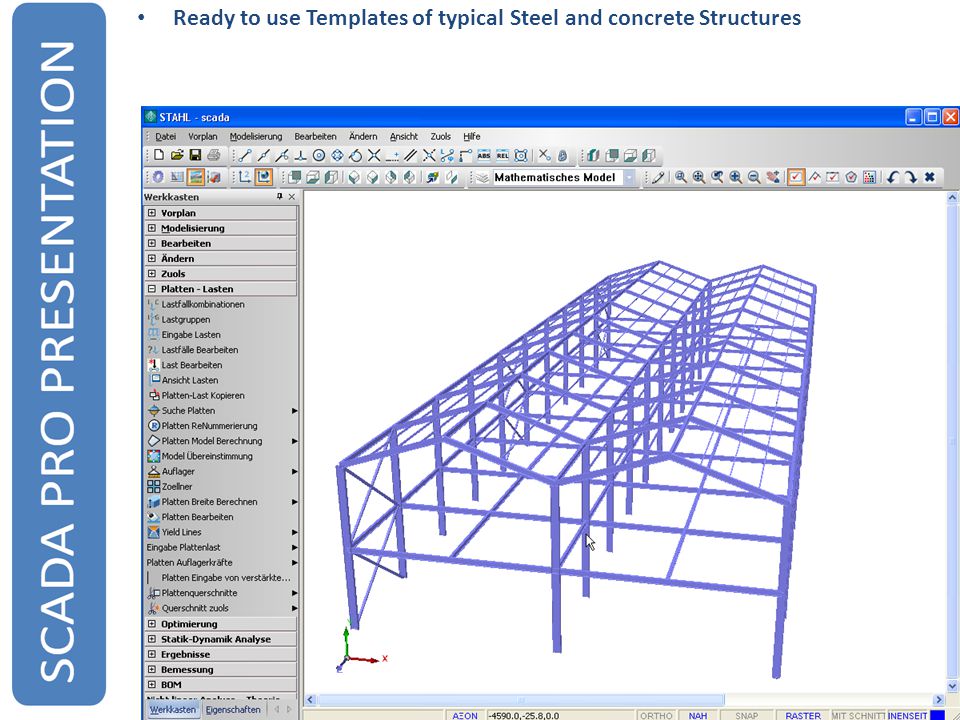Click Eingabe Lasten entry
The image size is (960, 720).
191,335
